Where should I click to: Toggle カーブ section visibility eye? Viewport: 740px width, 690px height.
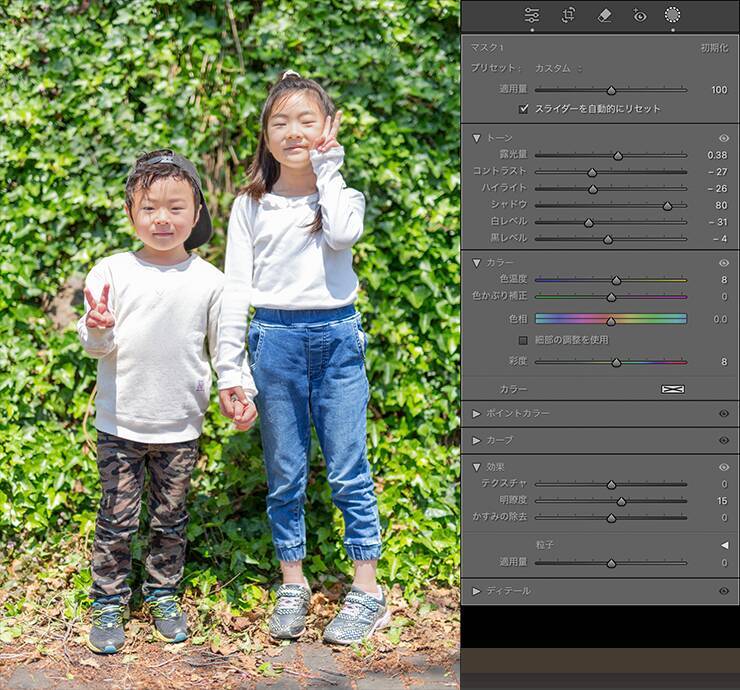coord(723,440)
